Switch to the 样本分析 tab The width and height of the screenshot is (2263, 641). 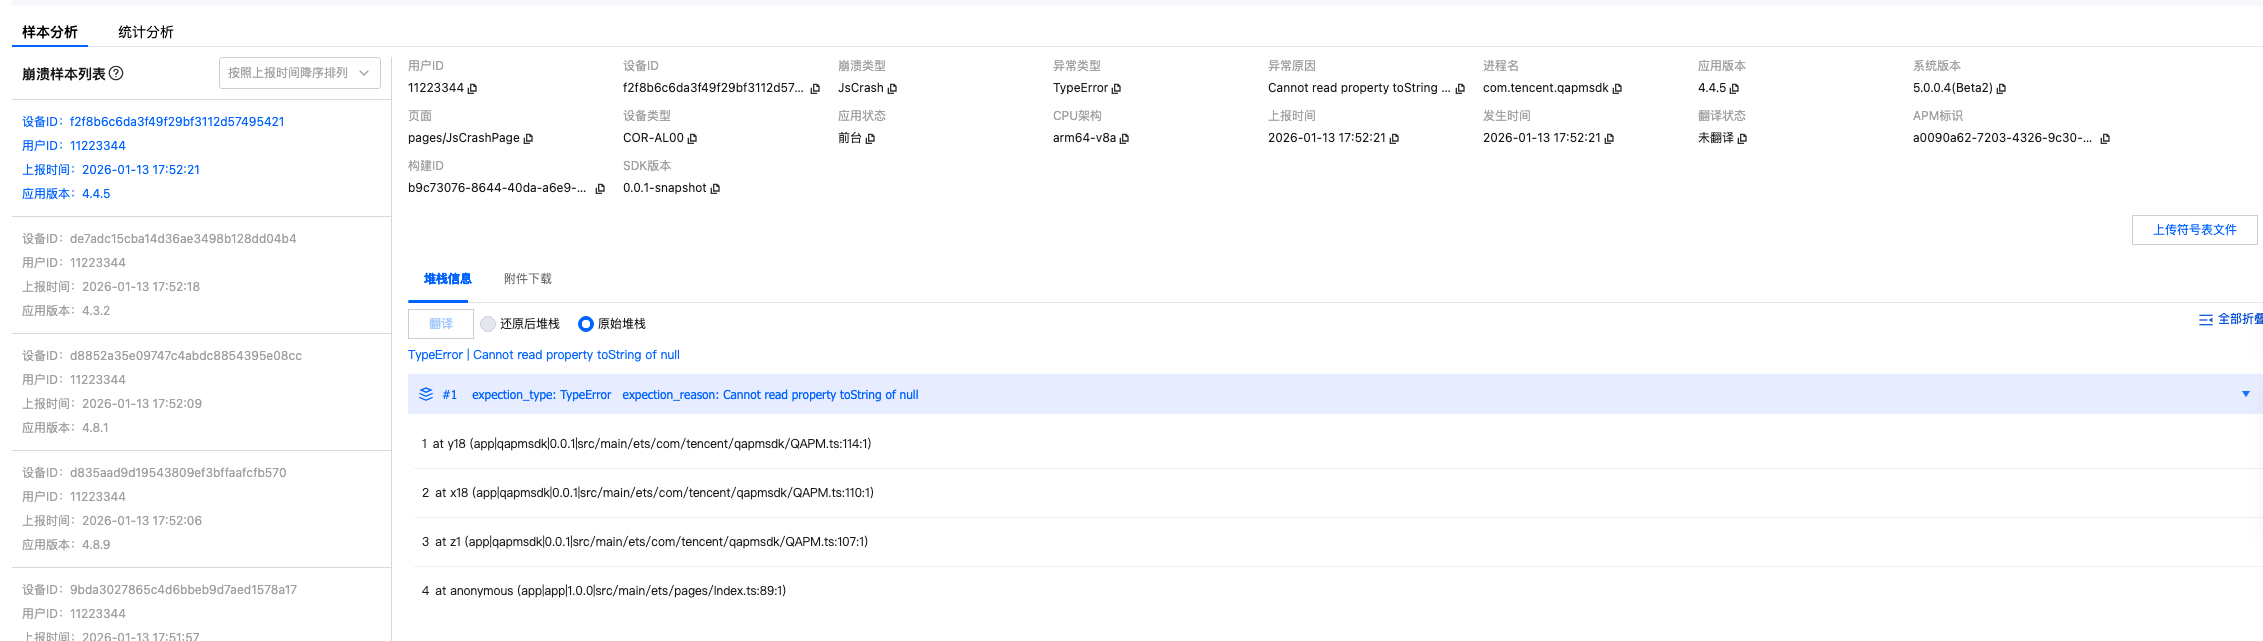(50, 32)
